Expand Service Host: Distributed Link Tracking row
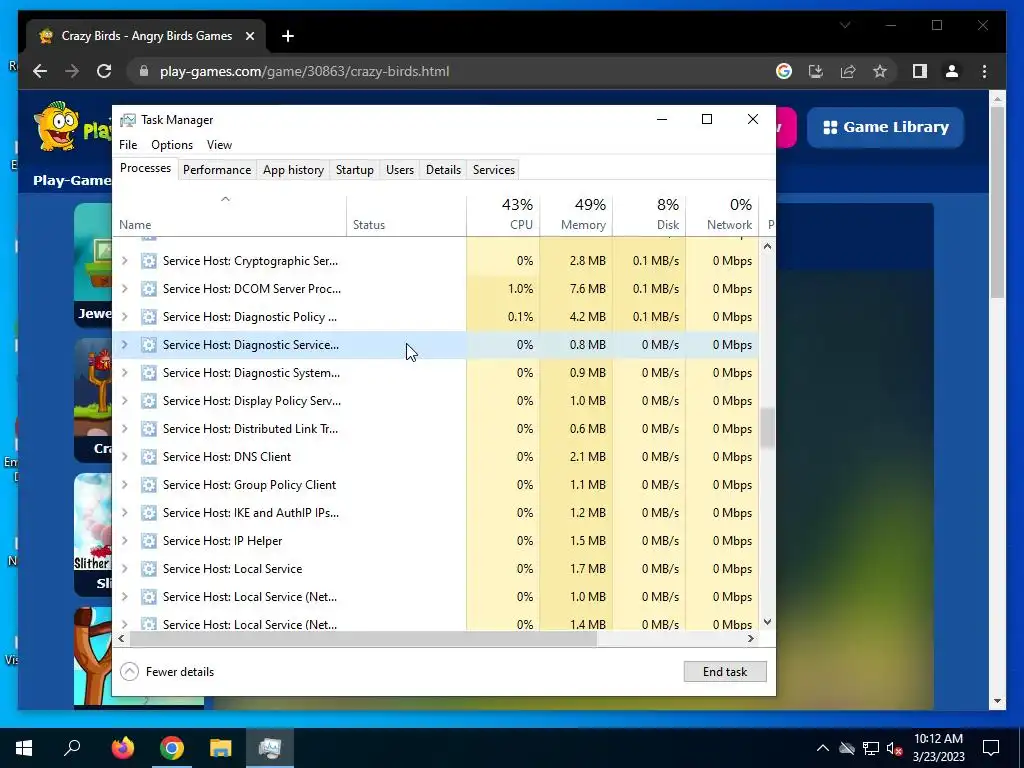1024x768 pixels. tap(125, 428)
